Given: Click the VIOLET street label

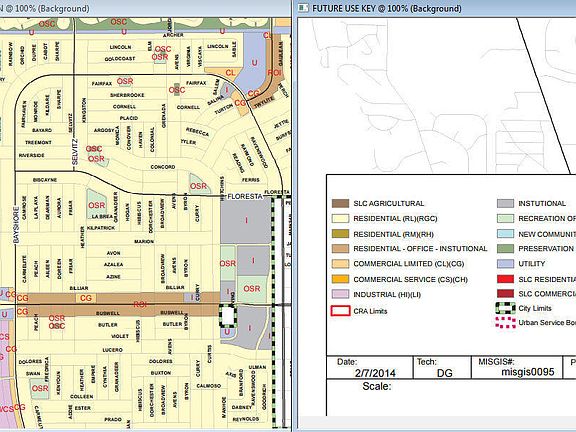Looking at the screenshot, I should pyautogui.click(x=120, y=336).
